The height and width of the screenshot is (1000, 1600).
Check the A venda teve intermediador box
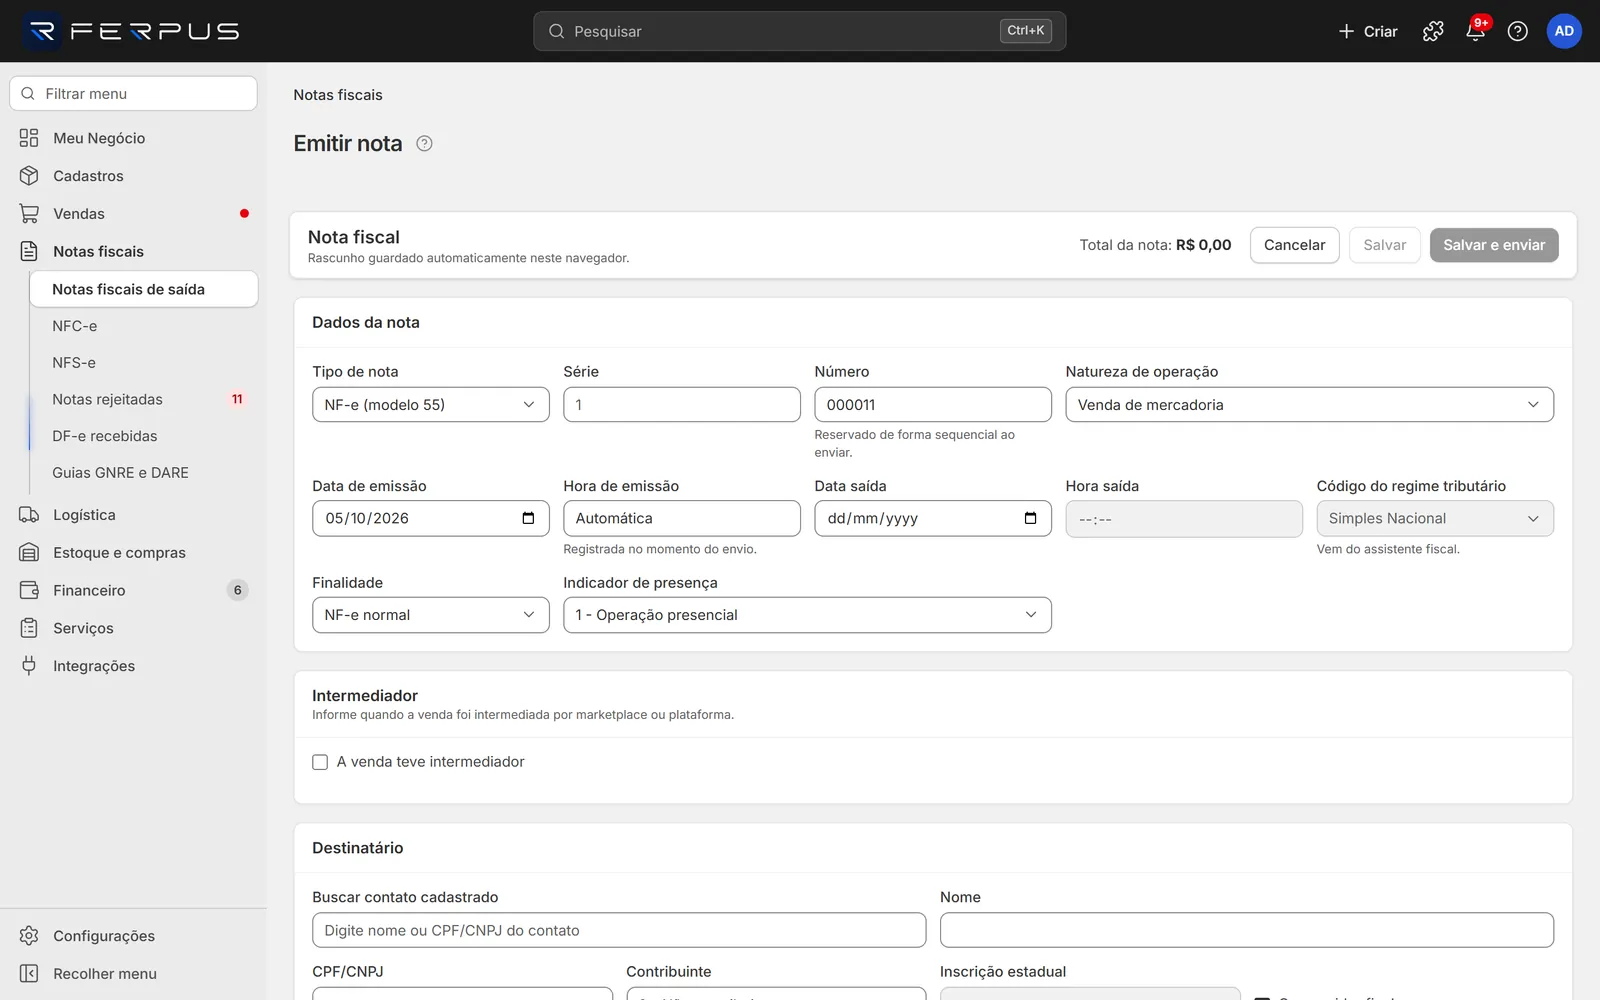pos(320,762)
